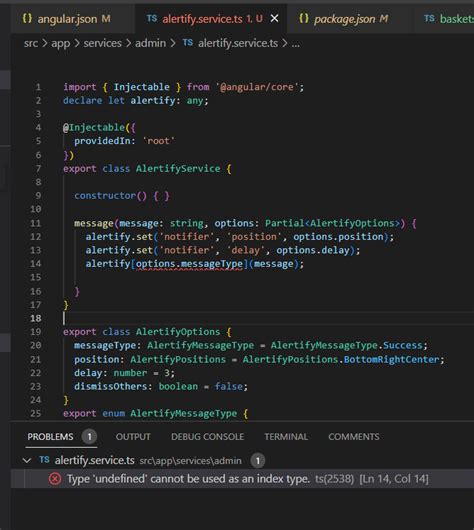474x530 pixels.
Task: Click the JSON braces icon on angular.json tab
Action: click(27, 18)
